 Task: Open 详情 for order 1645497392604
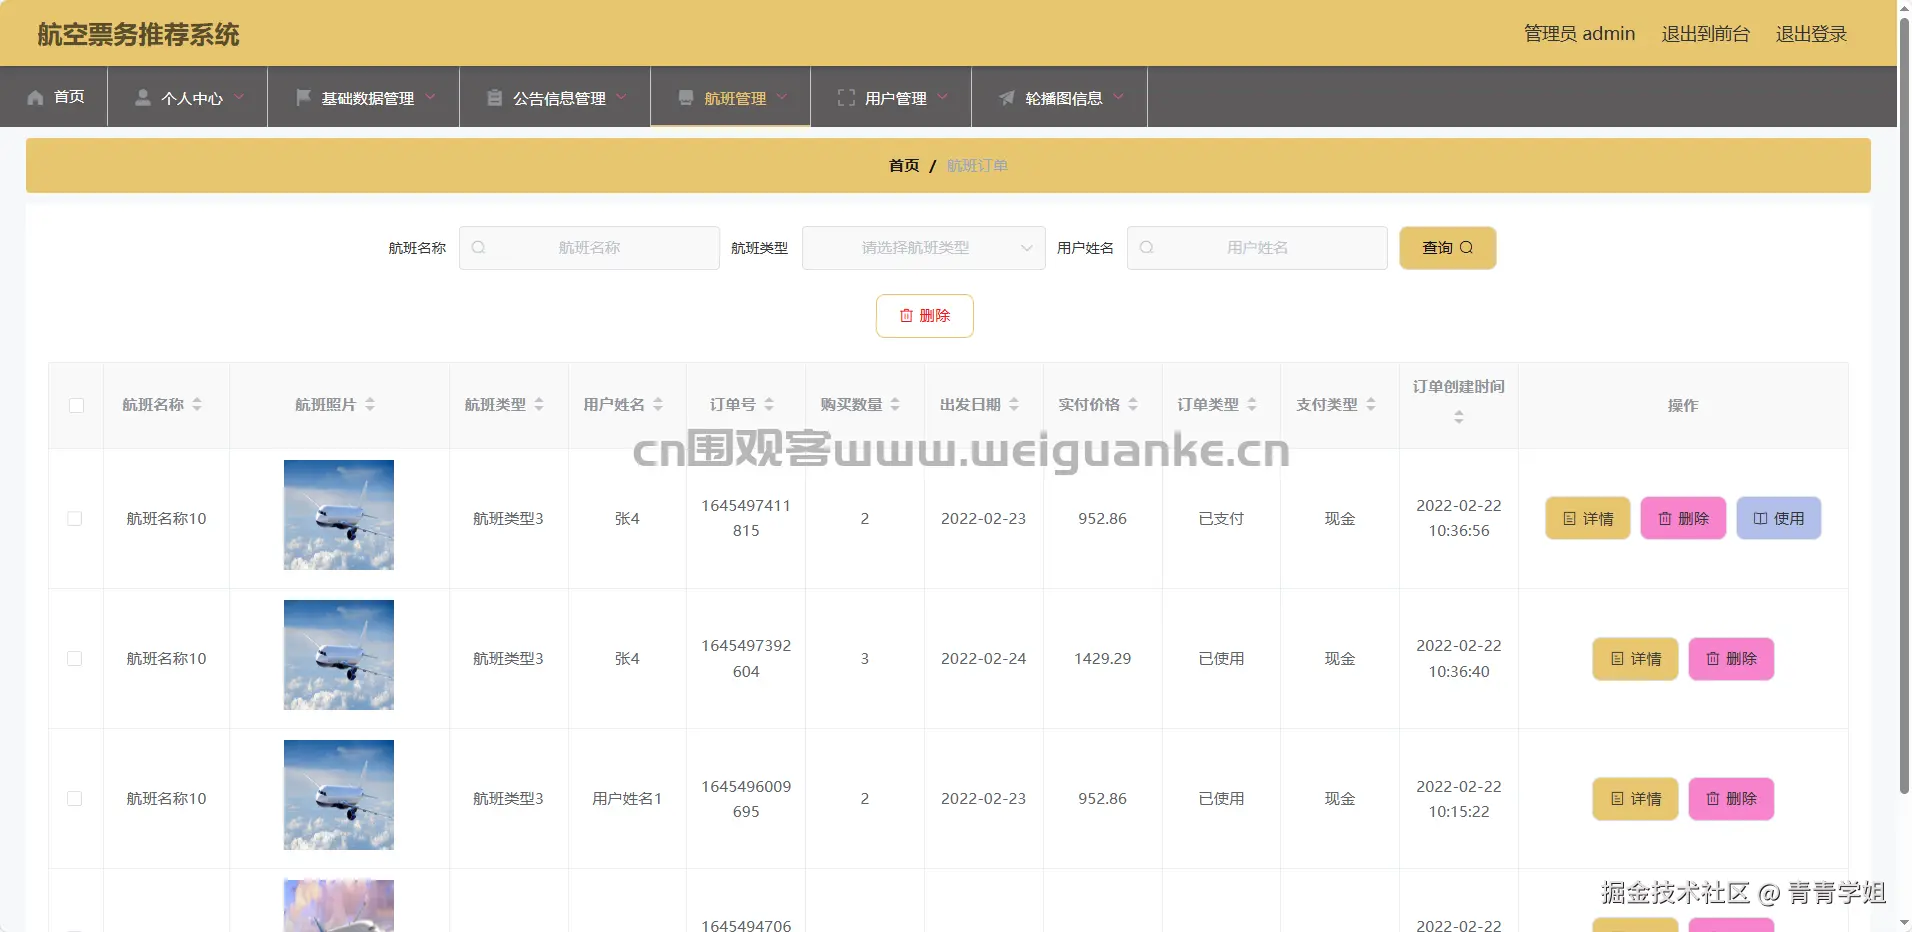[1636, 659]
